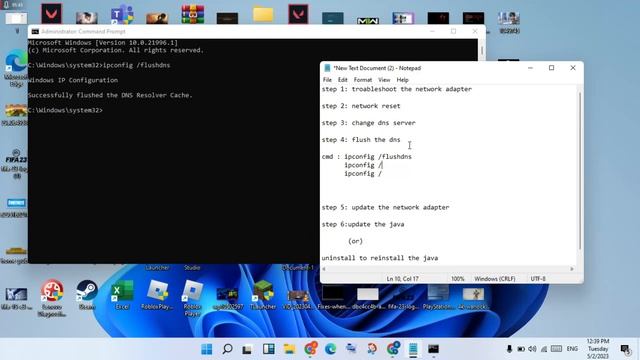This screenshot has height=360, width=640.
Task: Open the WinRAR archive icon on desktop
Action: pyautogui.click(x=193, y=14)
